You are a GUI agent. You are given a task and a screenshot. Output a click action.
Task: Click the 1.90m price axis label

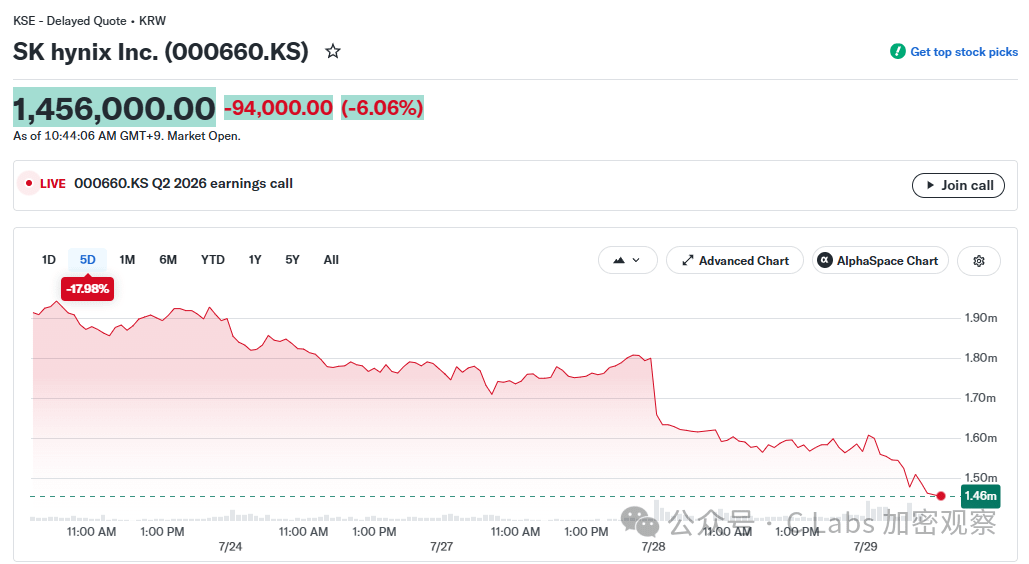[x=980, y=318]
